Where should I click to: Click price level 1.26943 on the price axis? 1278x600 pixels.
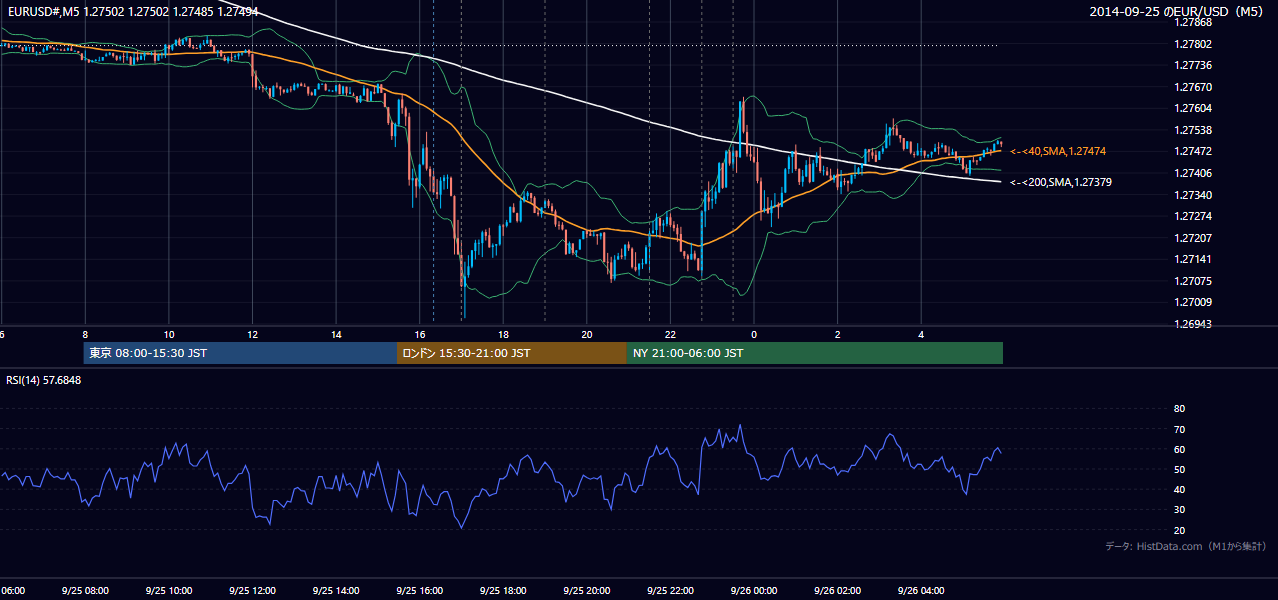1192,324
